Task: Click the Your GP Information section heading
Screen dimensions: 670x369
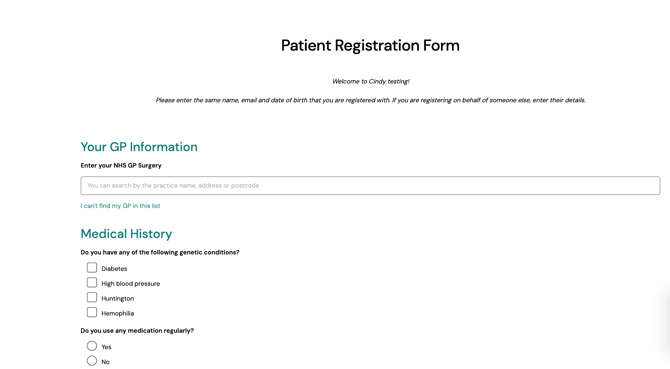Action: pos(139,147)
